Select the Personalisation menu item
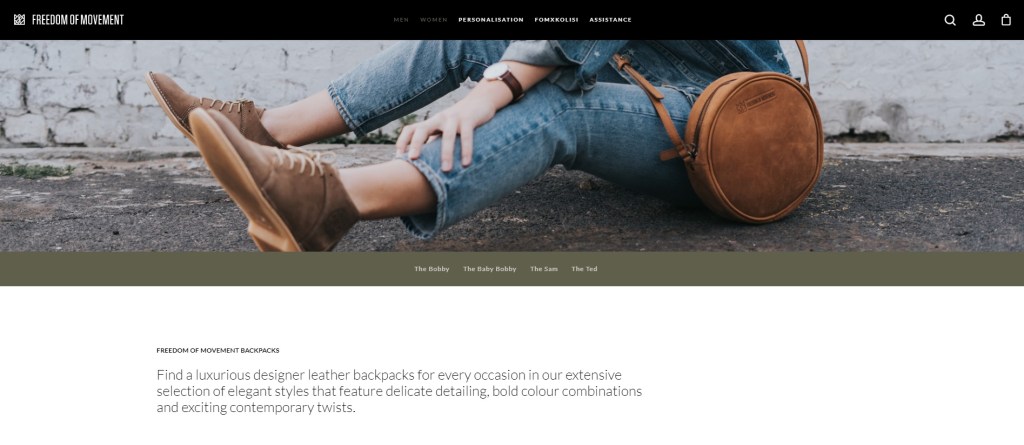Image resolution: width=1024 pixels, height=445 pixels. click(491, 20)
